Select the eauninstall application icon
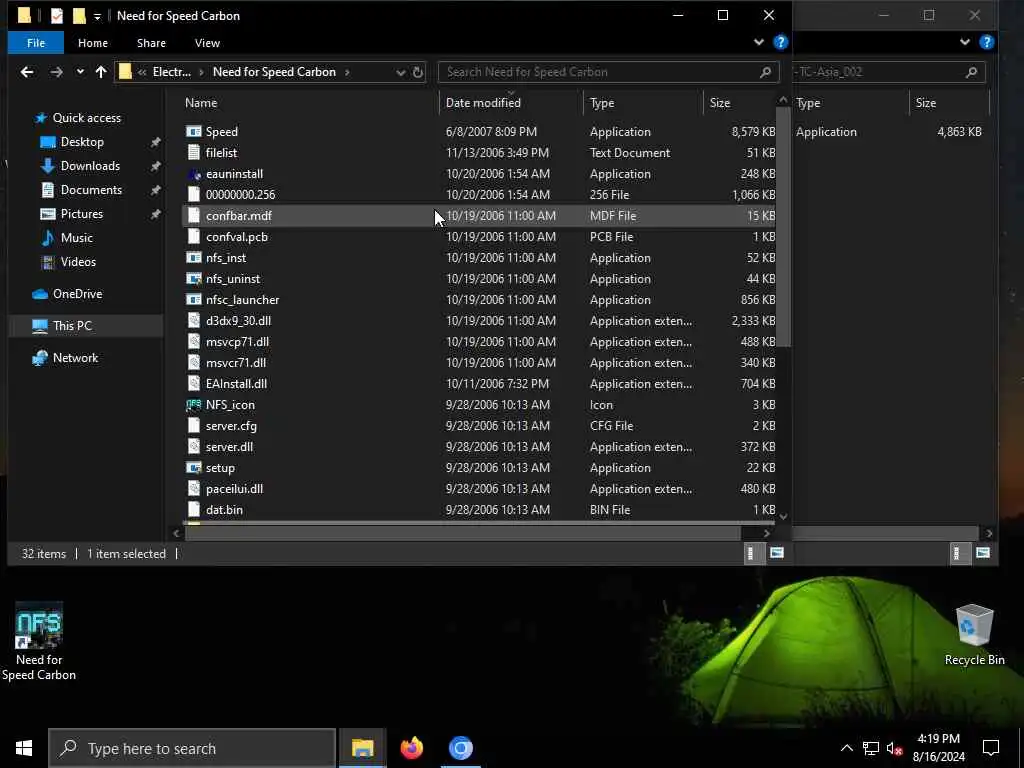The height and width of the screenshot is (768, 1024). (193, 174)
